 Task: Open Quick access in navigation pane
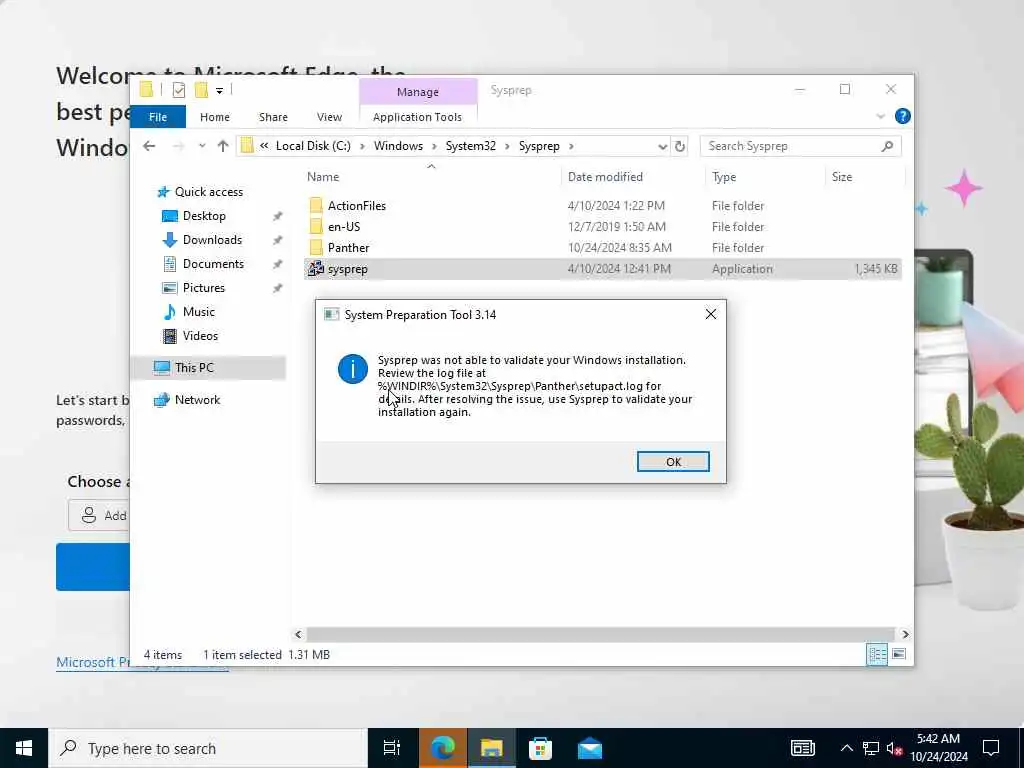click(208, 192)
